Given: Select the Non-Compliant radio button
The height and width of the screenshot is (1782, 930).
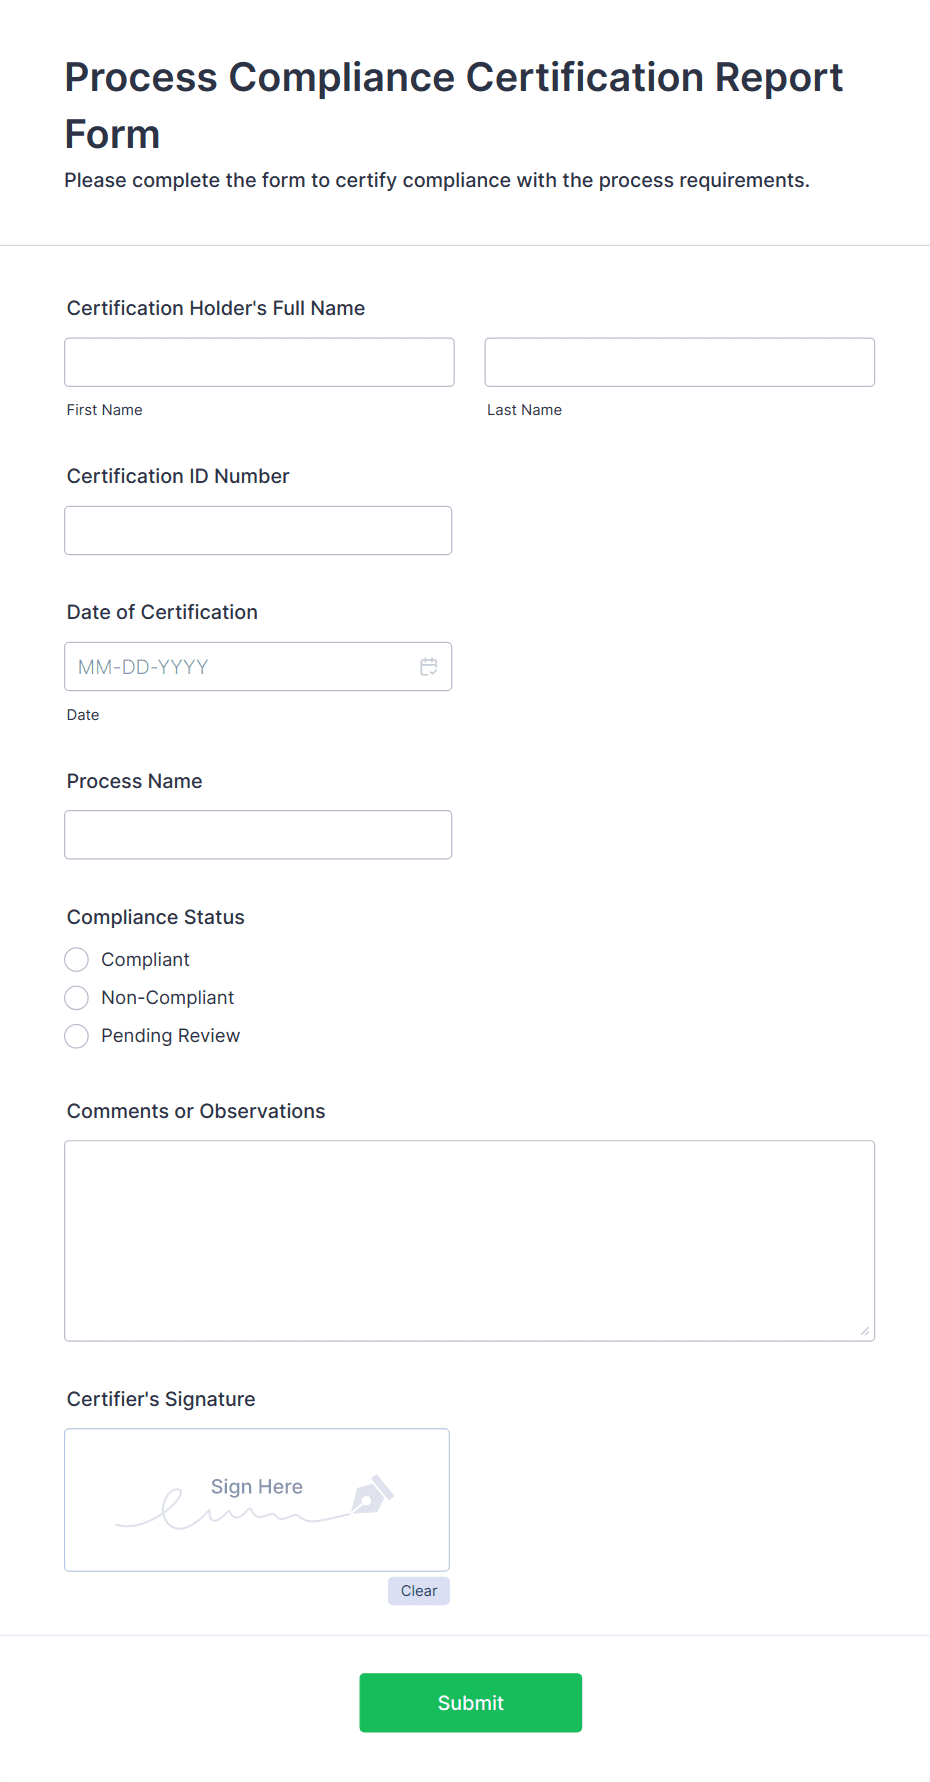Looking at the screenshot, I should pos(76,997).
